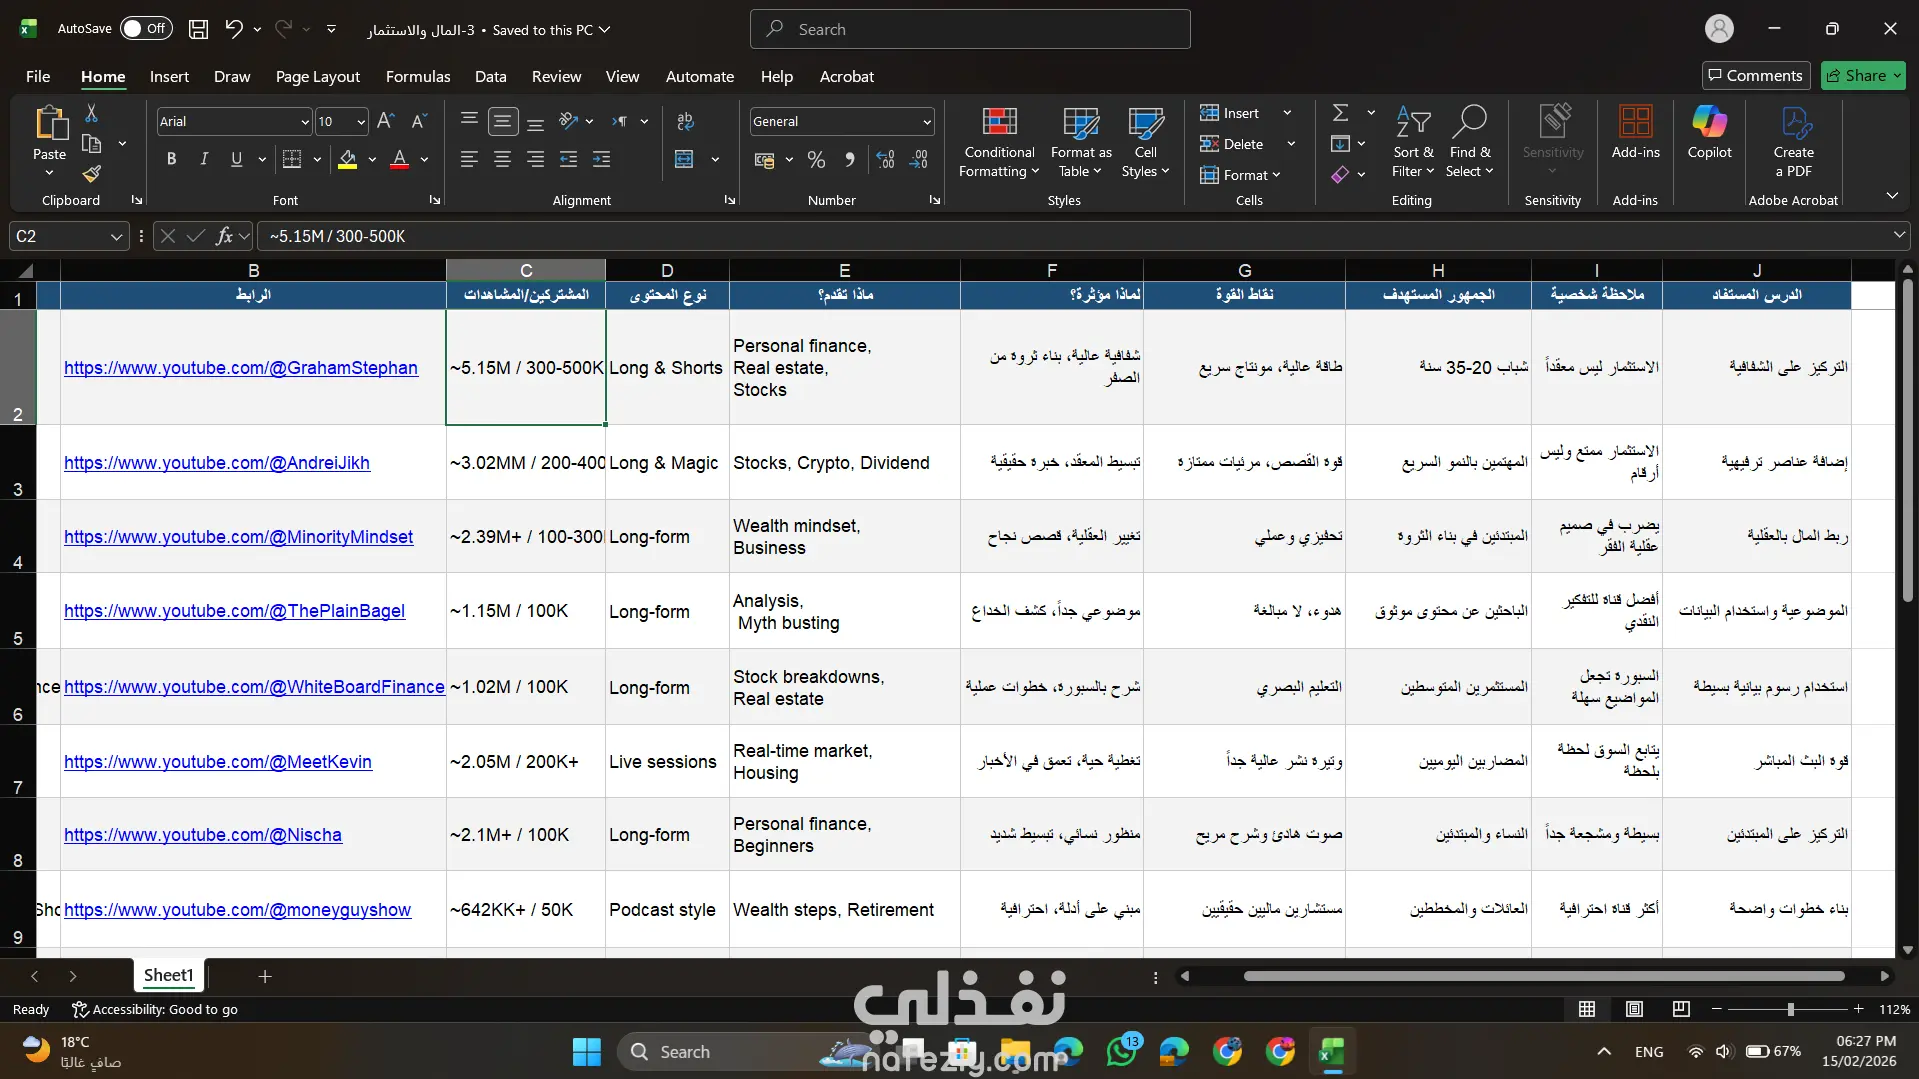Expand the Name Box dropdown arrow
The width and height of the screenshot is (1919, 1079).
(116, 236)
